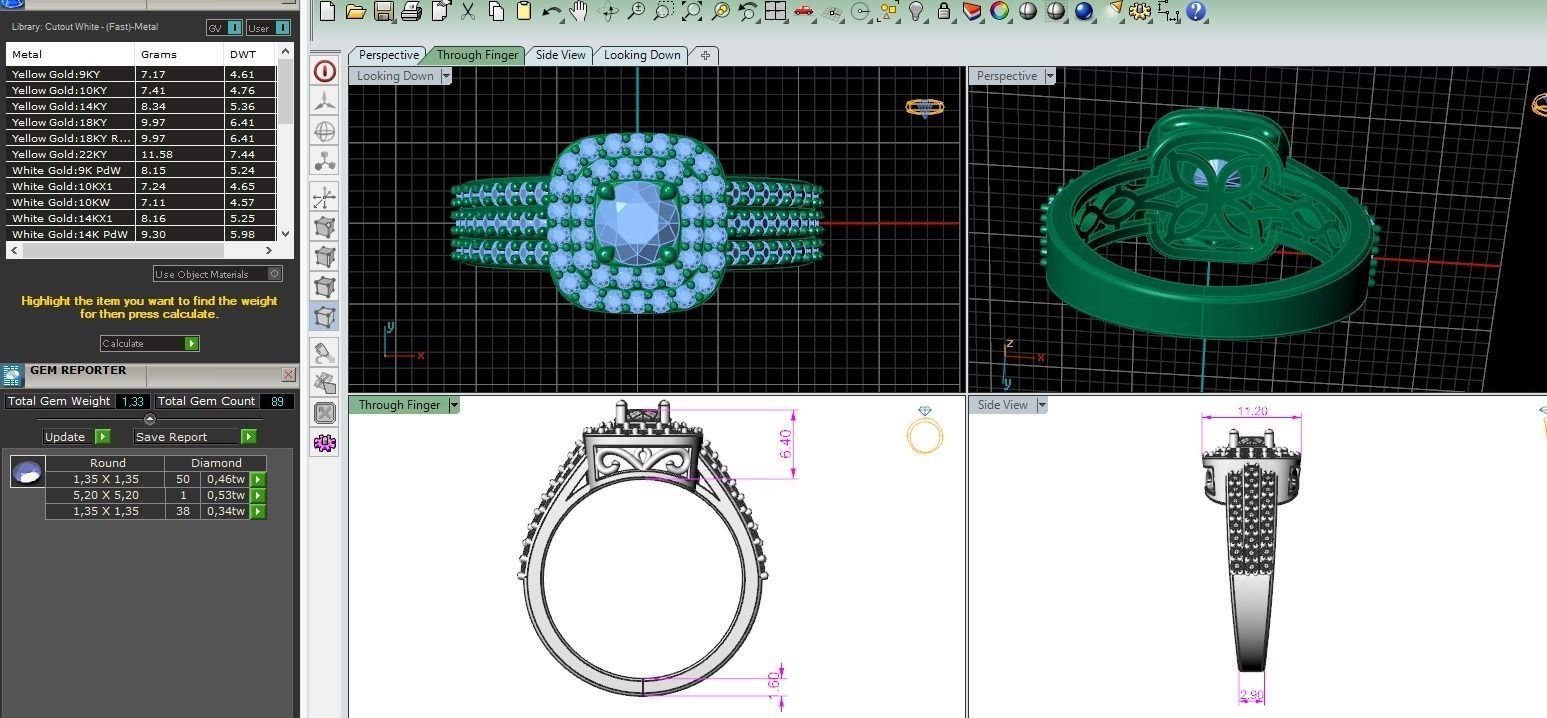Switch to the Side View tab
This screenshot has width=1547, height=718.
(x=560, y=55)
